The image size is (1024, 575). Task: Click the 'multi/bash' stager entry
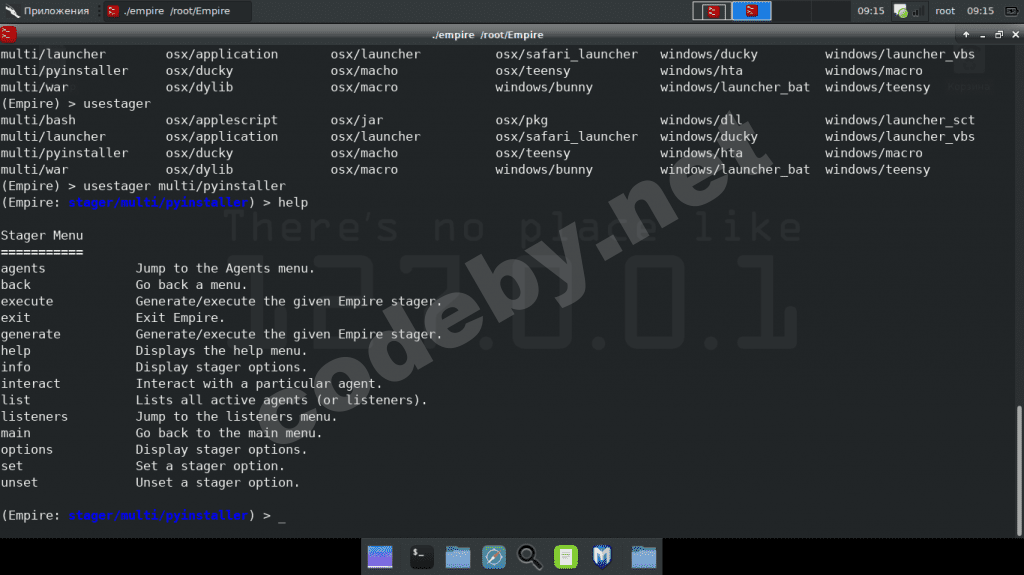pos(38,120)
